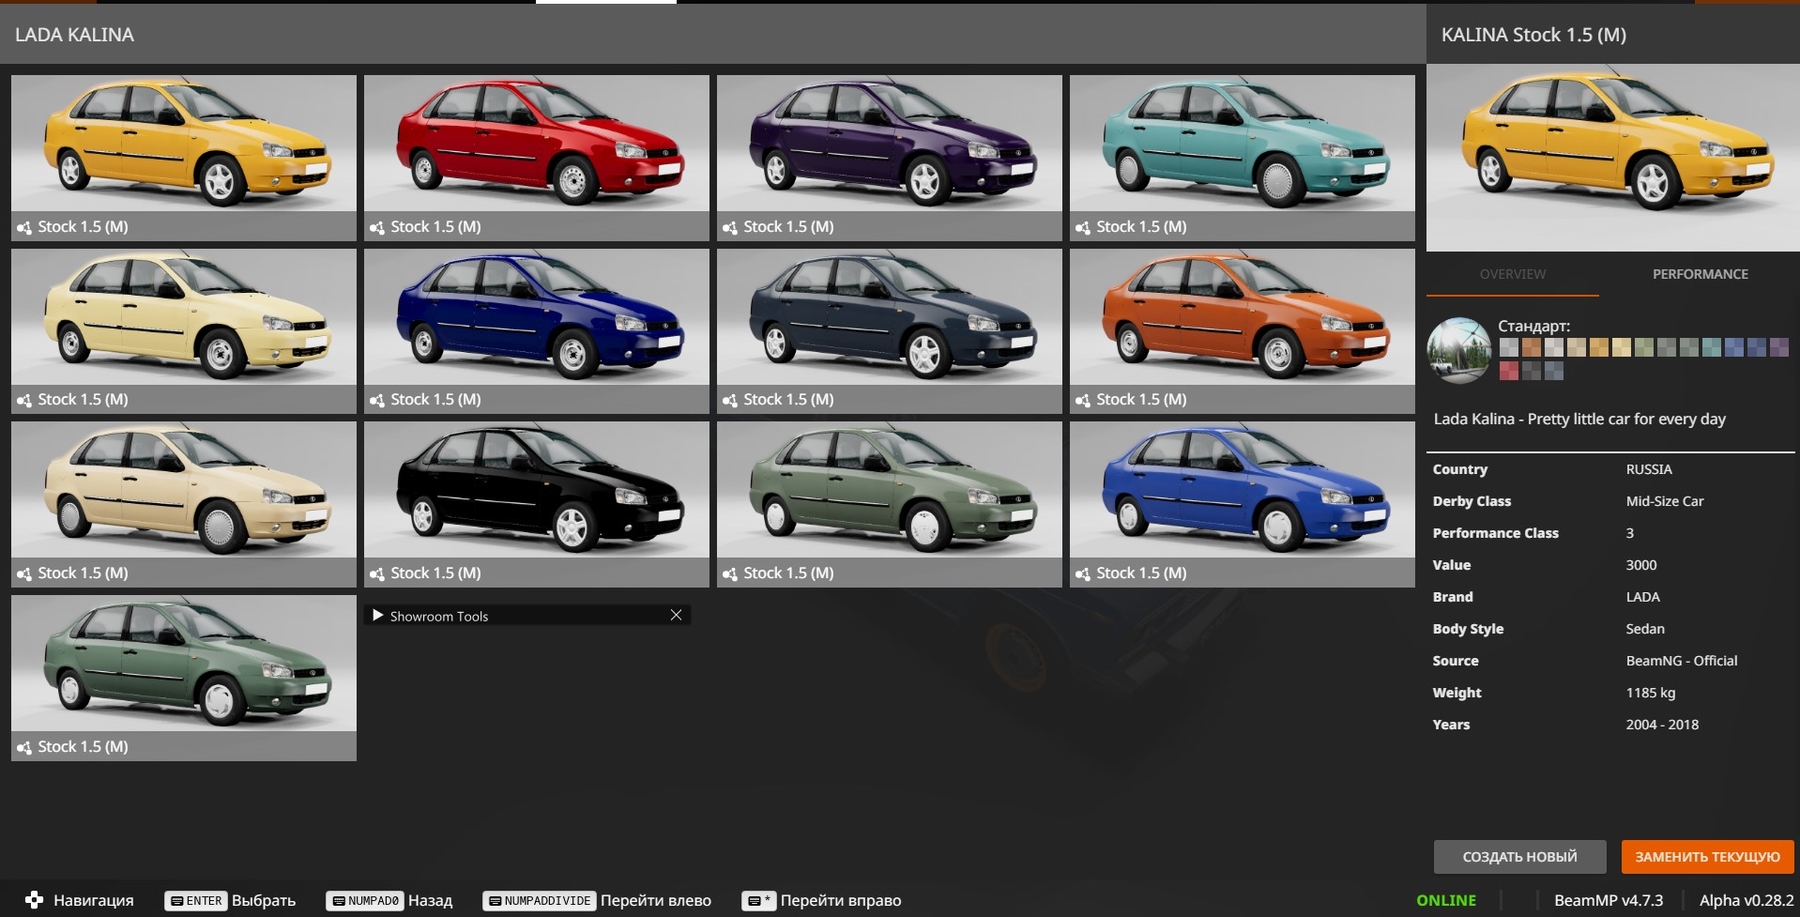Expand the Showroom Tools play arrow
Screen dimensions: 1800x917
coord(378,615)
